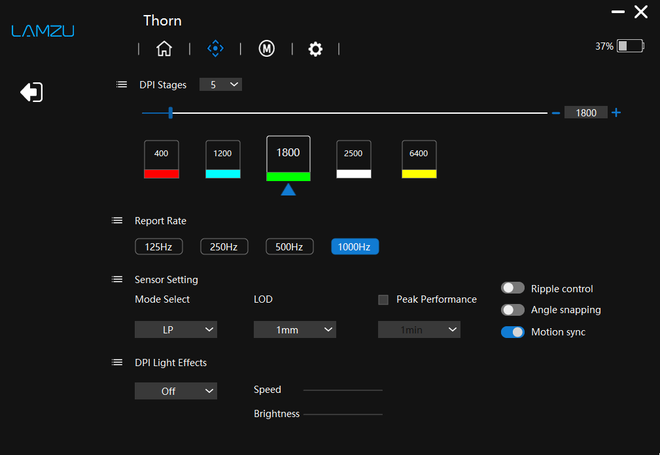This screenshot has width=660, height=455.
Task: Open the gear settings icon
Action: [315, 48]
